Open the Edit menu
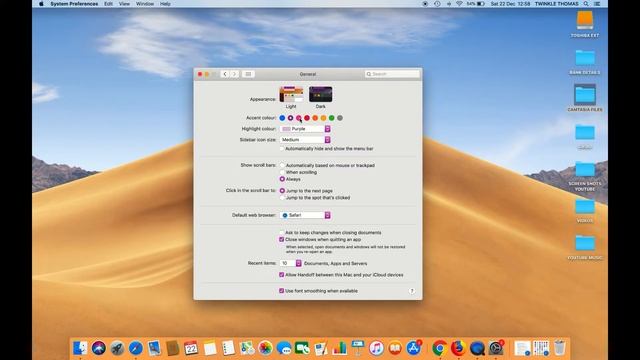The image size is (640, 360). coord(108,4)
